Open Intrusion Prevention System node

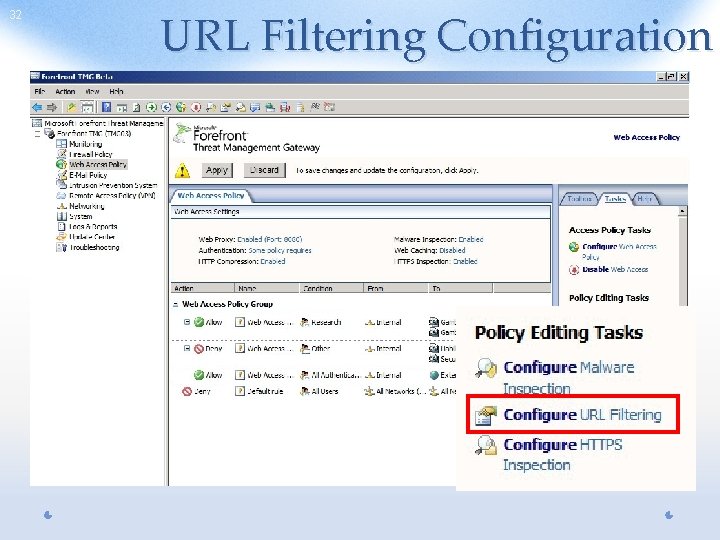coord(113,185)
